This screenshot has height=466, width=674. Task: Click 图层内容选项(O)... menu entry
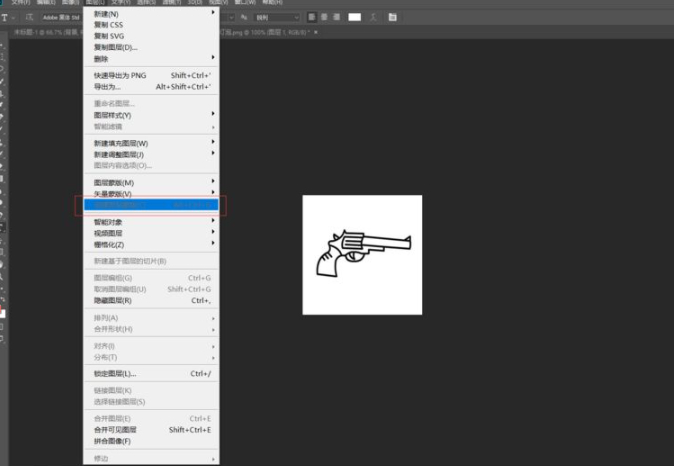151,166
